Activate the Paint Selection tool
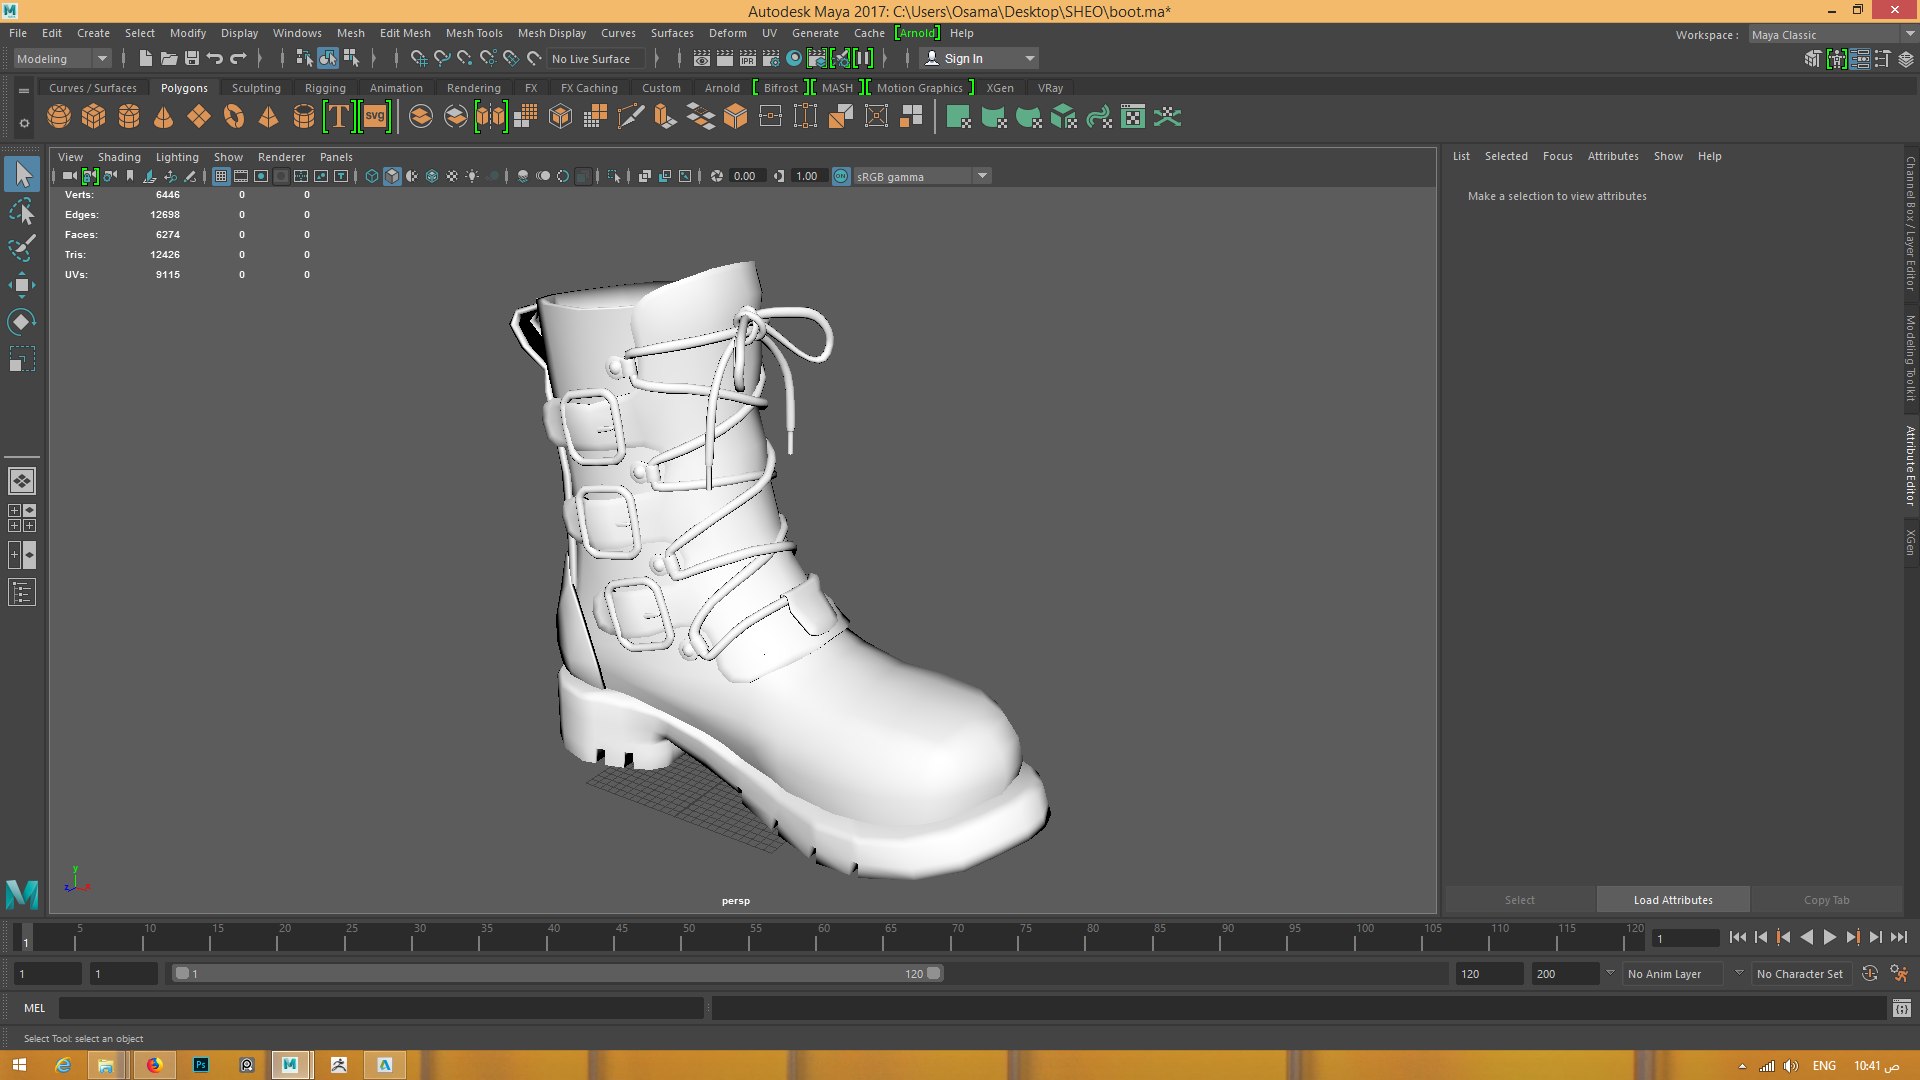1920x1080 pixels. 22,248
